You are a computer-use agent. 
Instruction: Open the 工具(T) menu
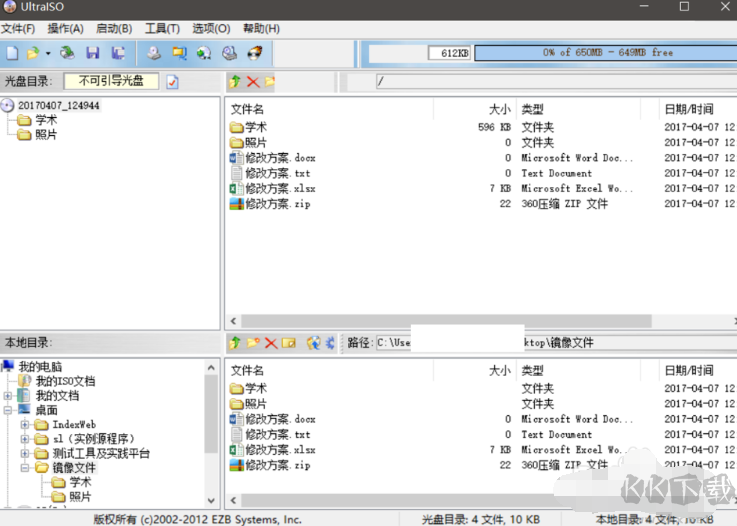coord(162,29)
